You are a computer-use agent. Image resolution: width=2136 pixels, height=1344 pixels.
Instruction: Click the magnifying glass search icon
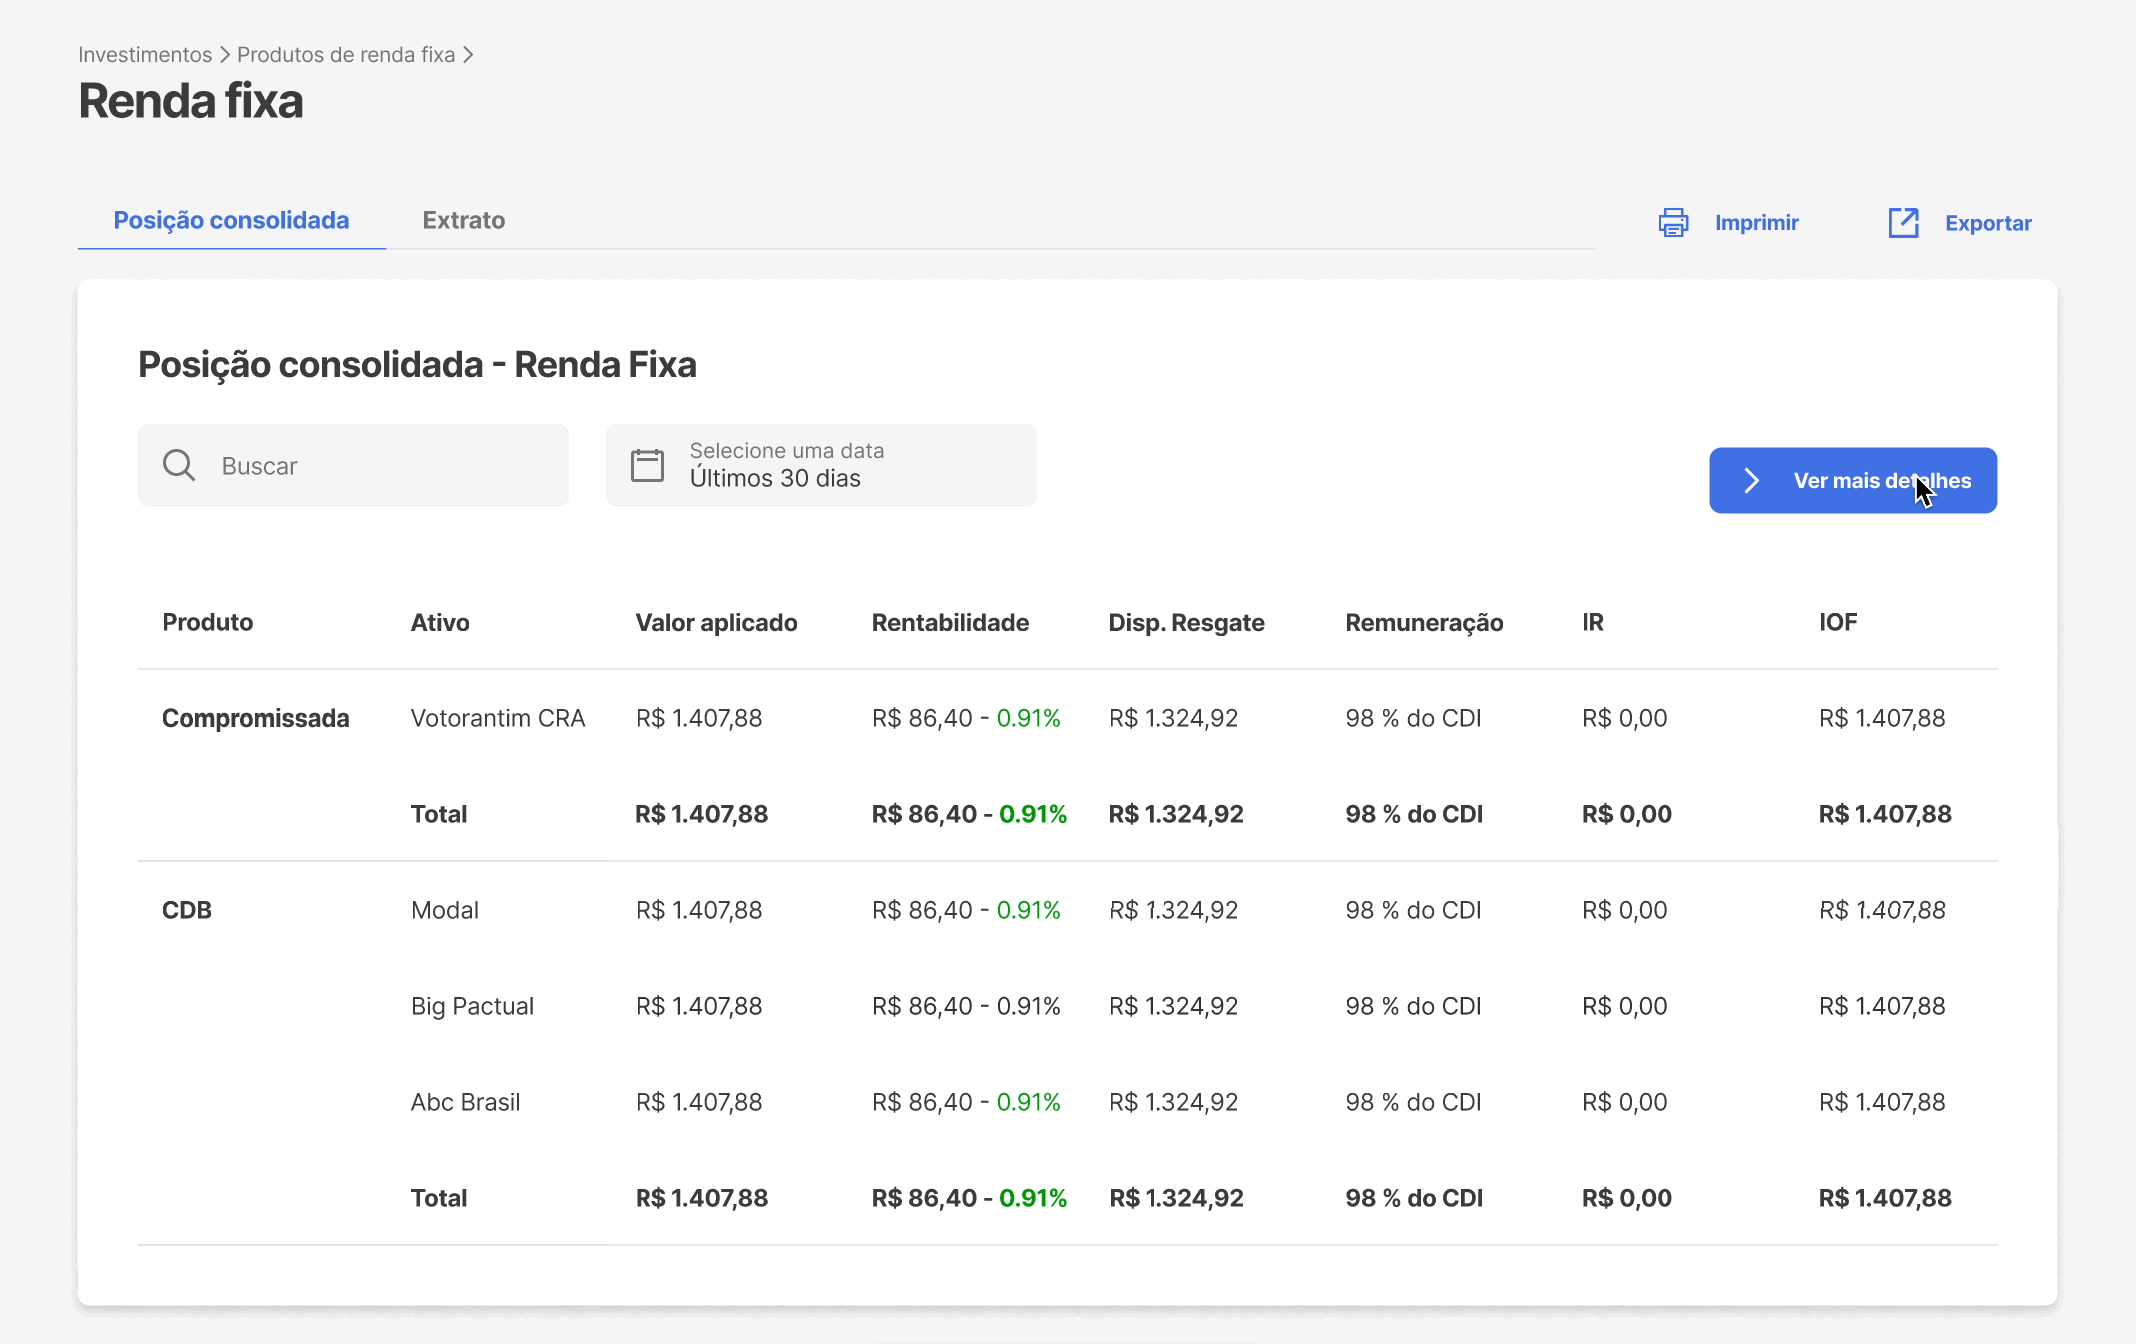coord(179,465)
